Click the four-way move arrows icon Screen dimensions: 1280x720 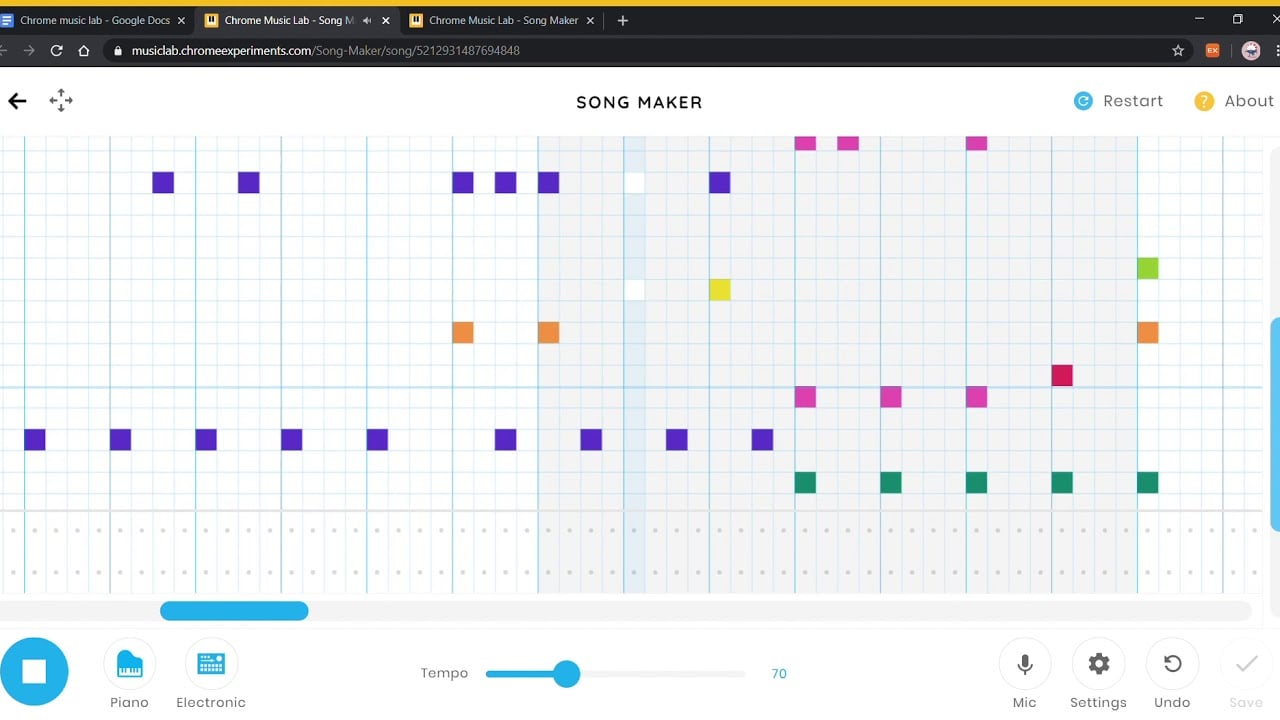coord(61,100)
